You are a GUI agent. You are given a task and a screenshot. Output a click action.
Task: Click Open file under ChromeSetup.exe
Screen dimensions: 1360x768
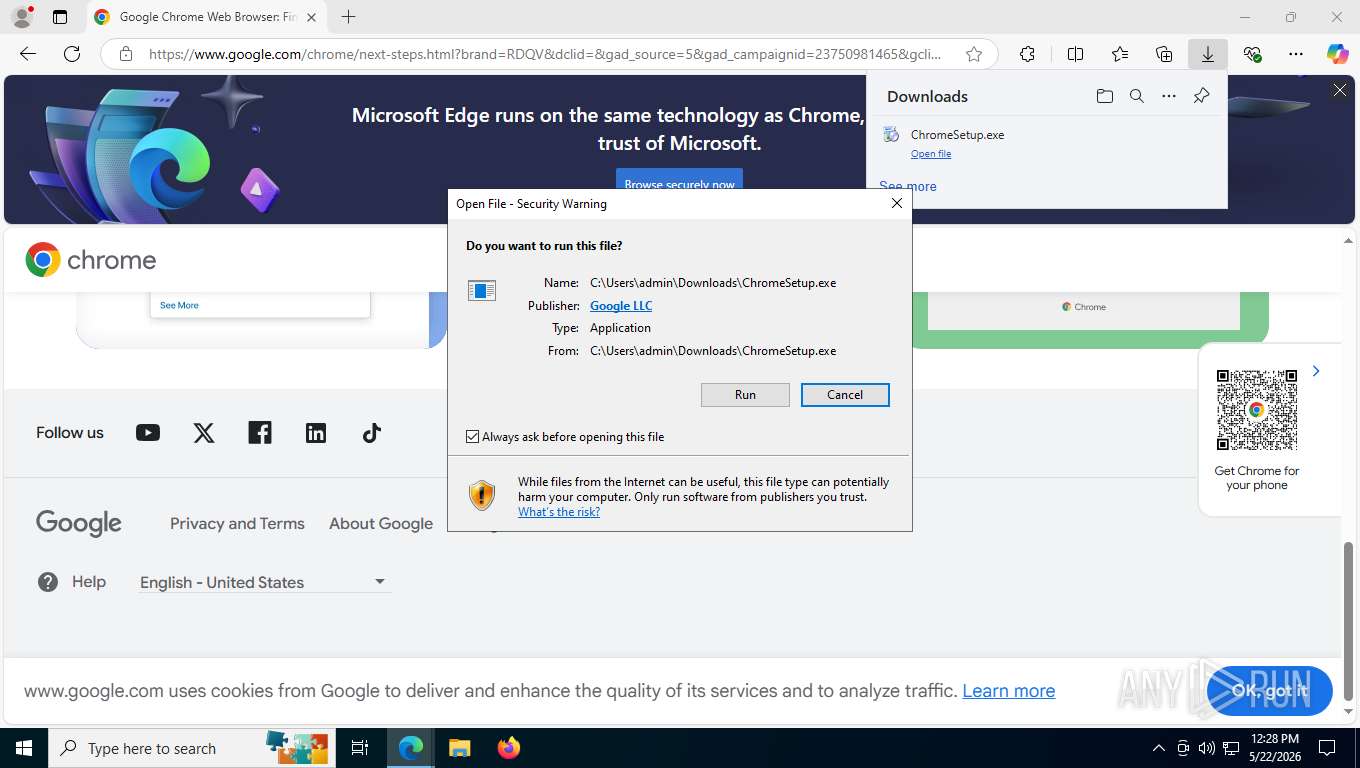[931, 154]
